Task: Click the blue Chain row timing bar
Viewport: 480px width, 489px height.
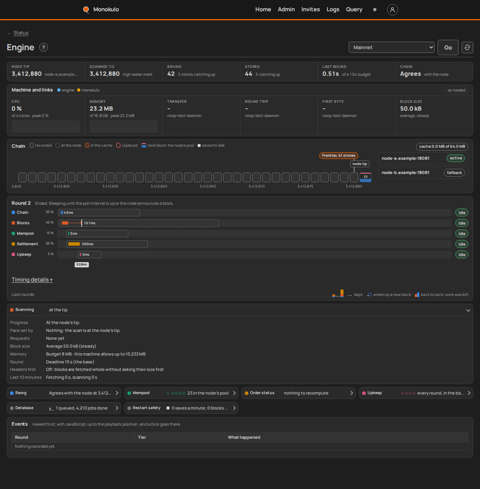Action: [x=62, y=212]
